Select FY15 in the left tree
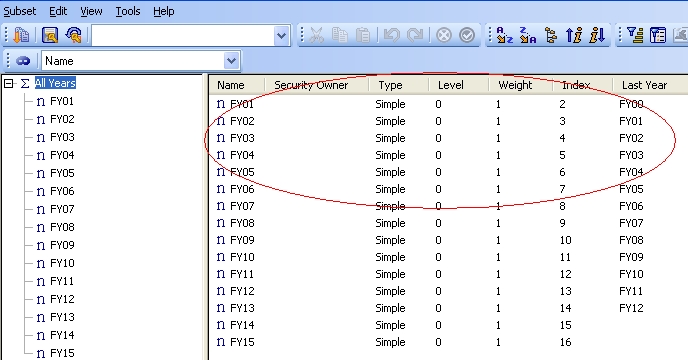Viewport: 688px width, 360px height. coord(62,353)
